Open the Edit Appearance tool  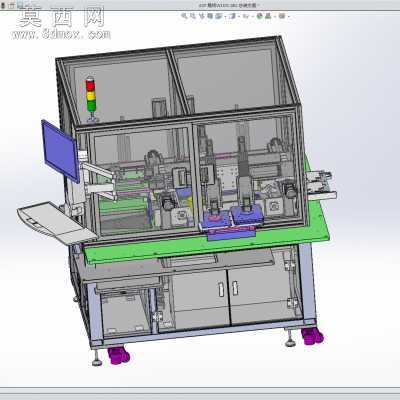click(259, 16)
